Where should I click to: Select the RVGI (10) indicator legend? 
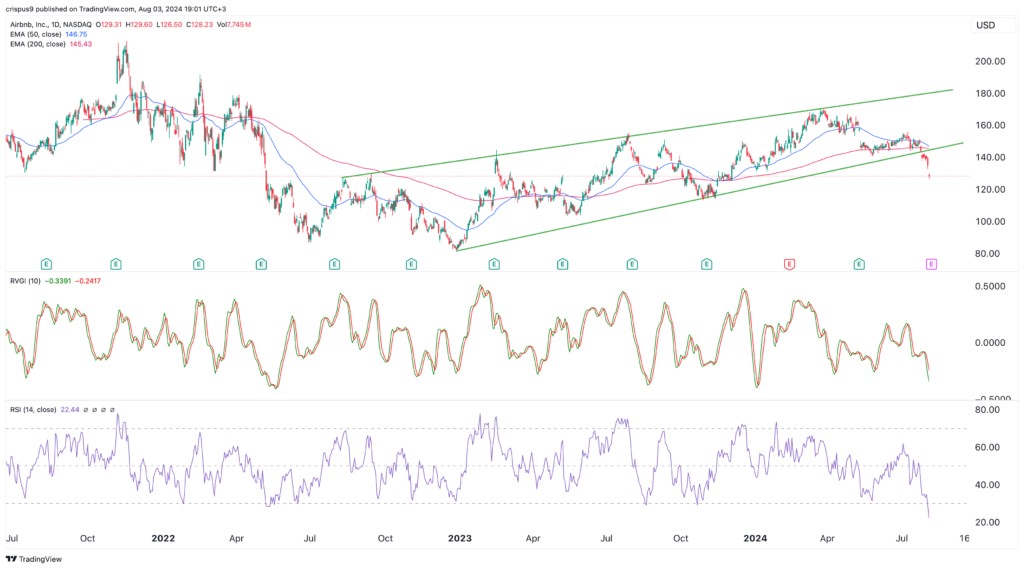[25, 281]
